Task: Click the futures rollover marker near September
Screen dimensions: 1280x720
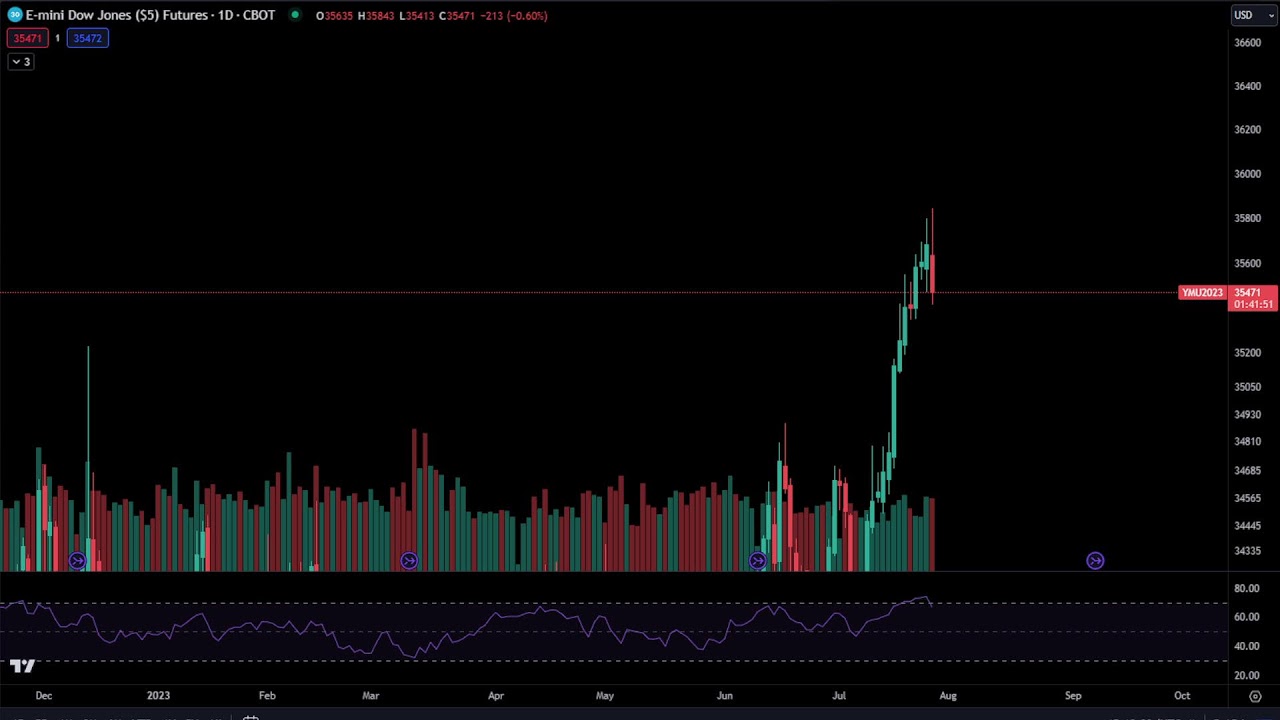Action: (x=1095, y=561)
